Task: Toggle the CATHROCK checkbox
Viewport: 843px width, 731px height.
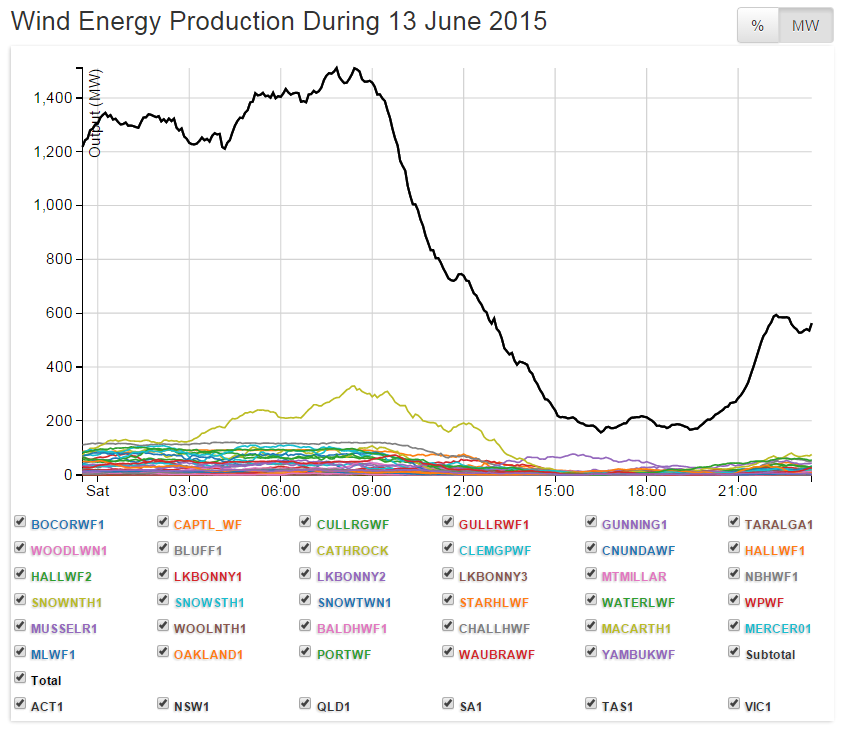Action: click(306, 549)
